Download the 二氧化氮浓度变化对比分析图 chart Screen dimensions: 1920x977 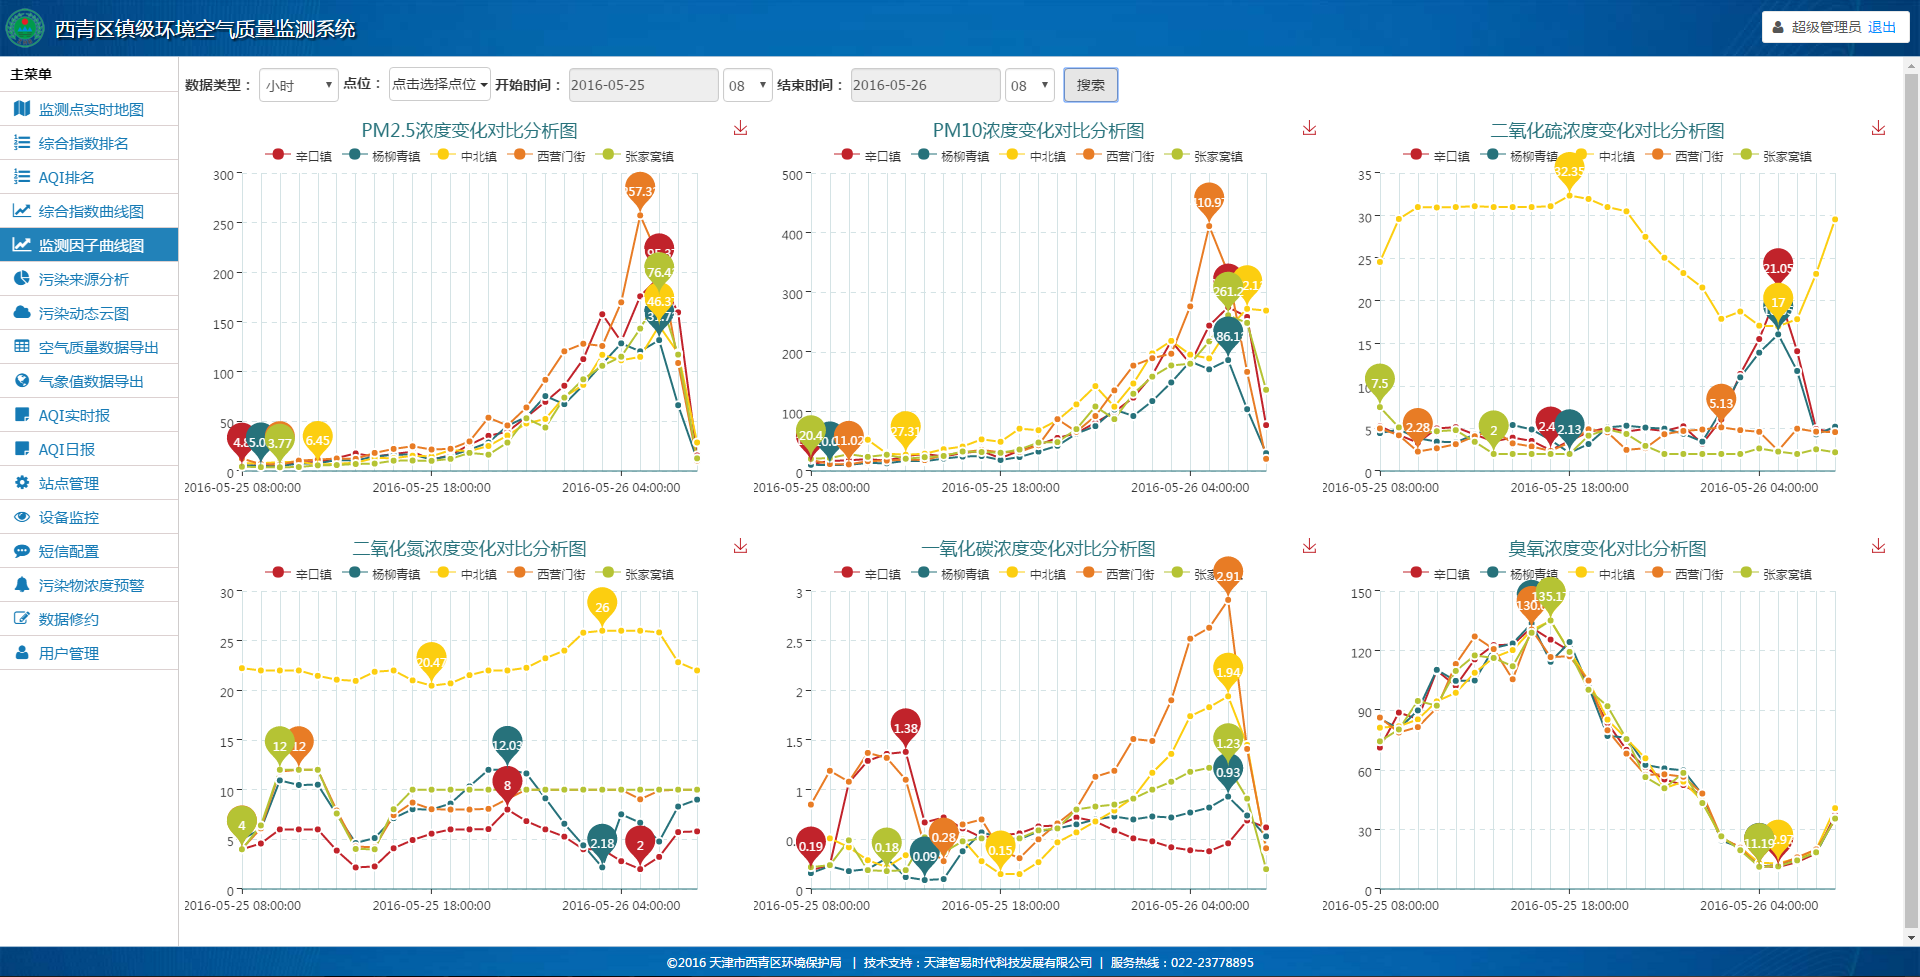(x=740, y=547)
